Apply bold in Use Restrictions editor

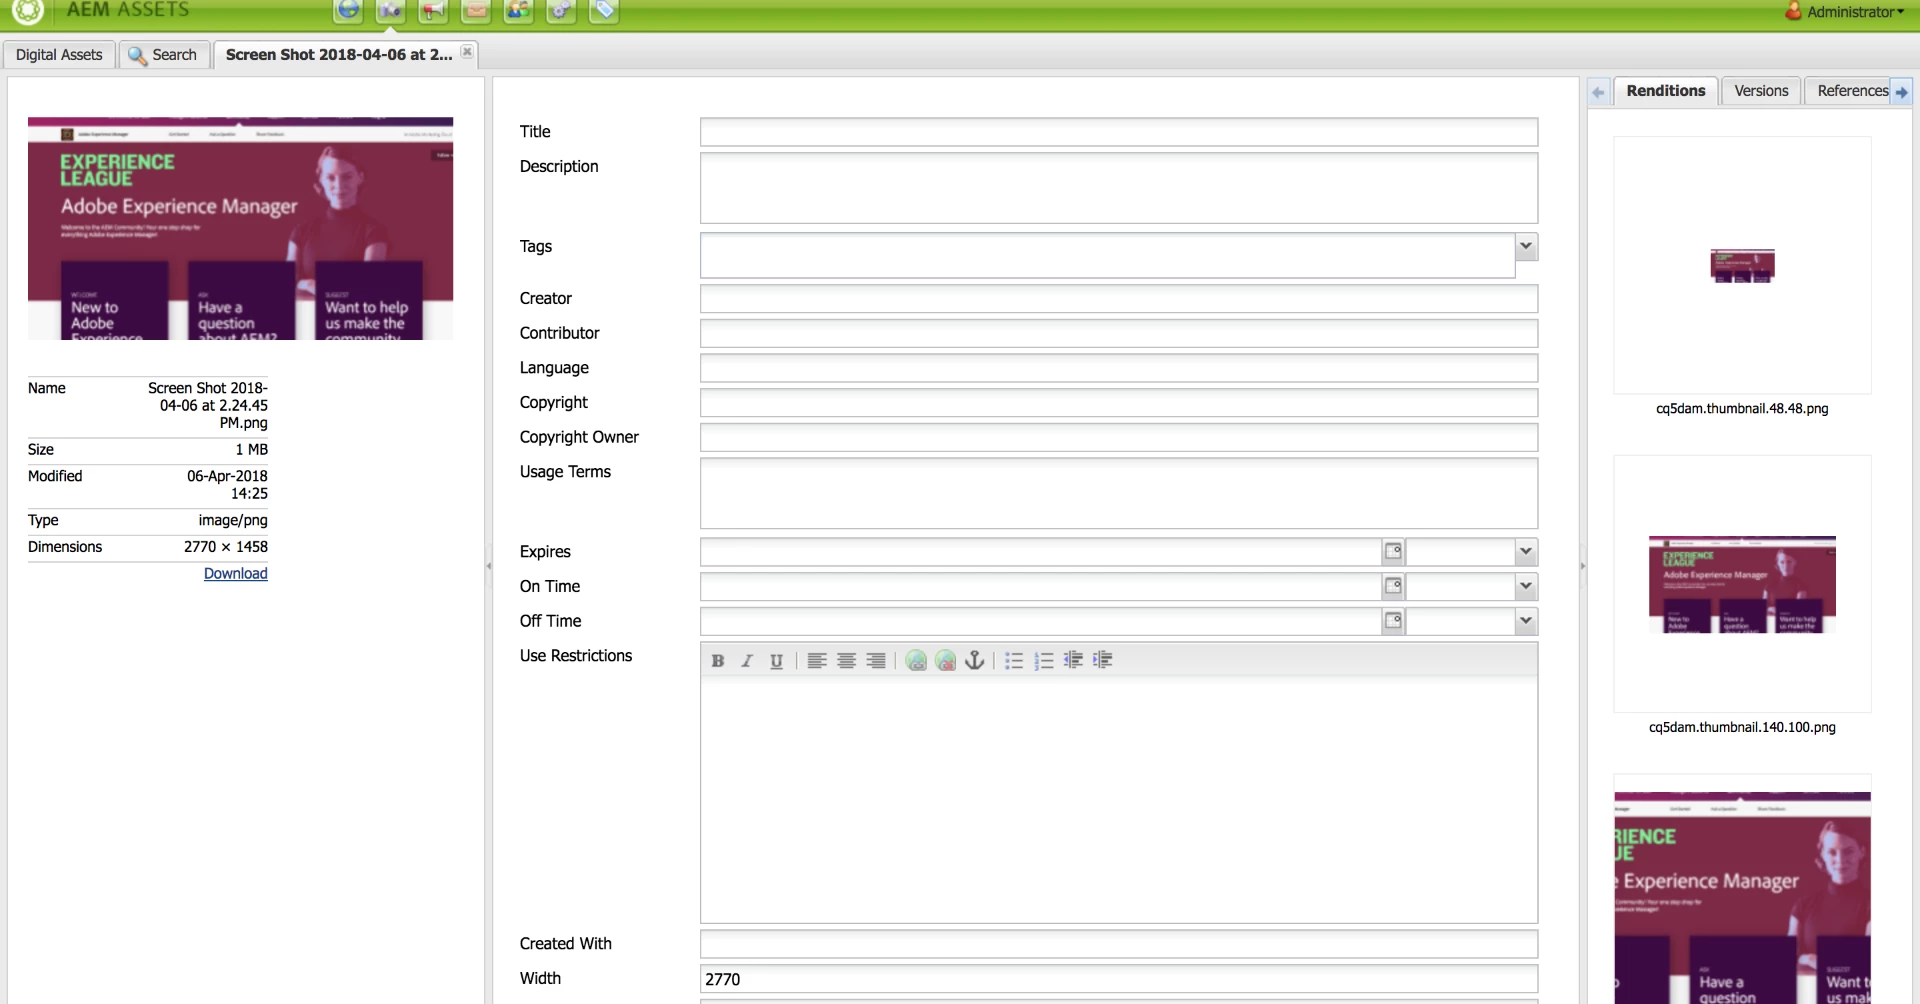coord(717,661)
